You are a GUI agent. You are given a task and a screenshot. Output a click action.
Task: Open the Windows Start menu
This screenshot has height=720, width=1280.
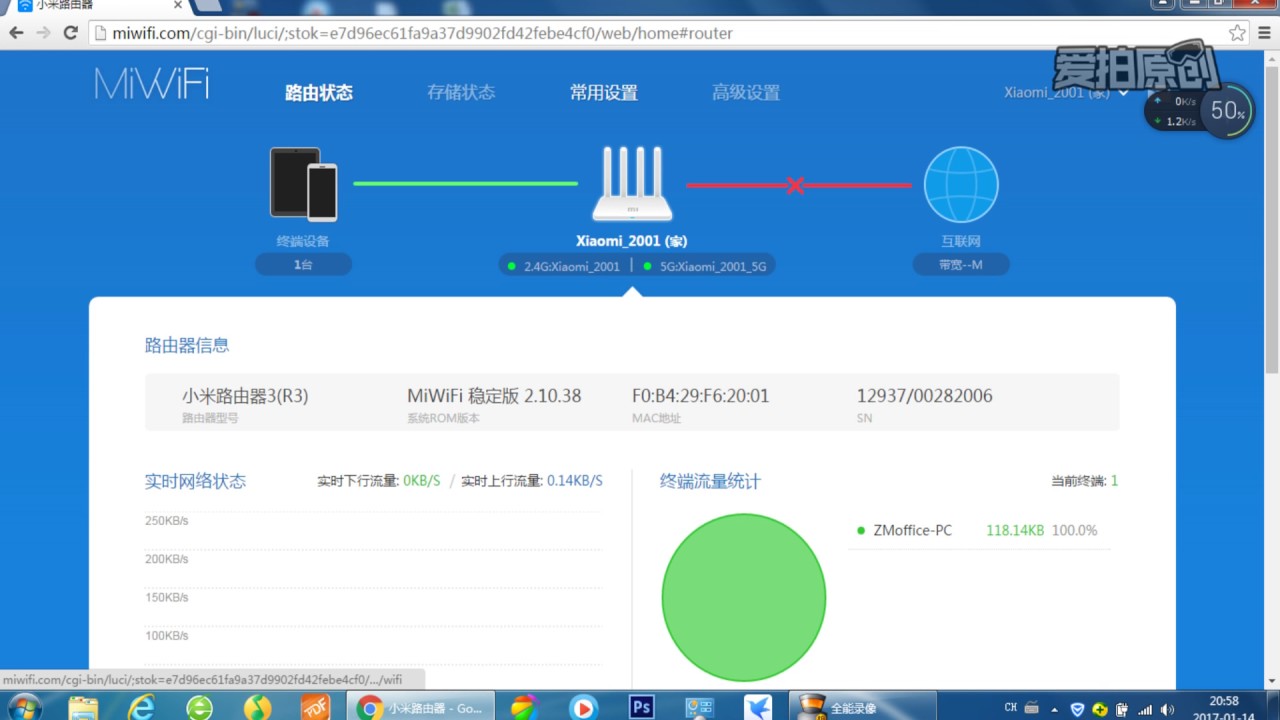[24, 706]
